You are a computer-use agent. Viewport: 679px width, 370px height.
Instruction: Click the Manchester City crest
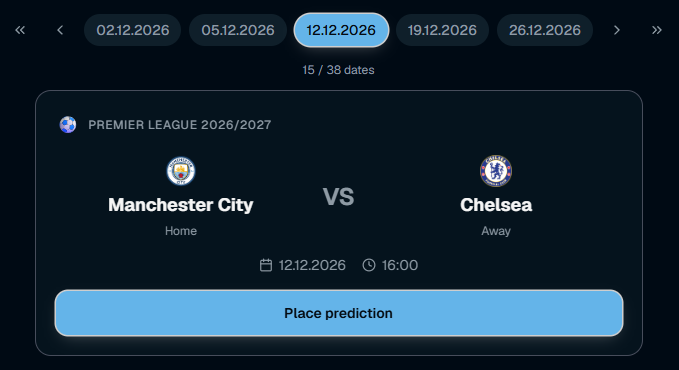(x=181, y=171)
